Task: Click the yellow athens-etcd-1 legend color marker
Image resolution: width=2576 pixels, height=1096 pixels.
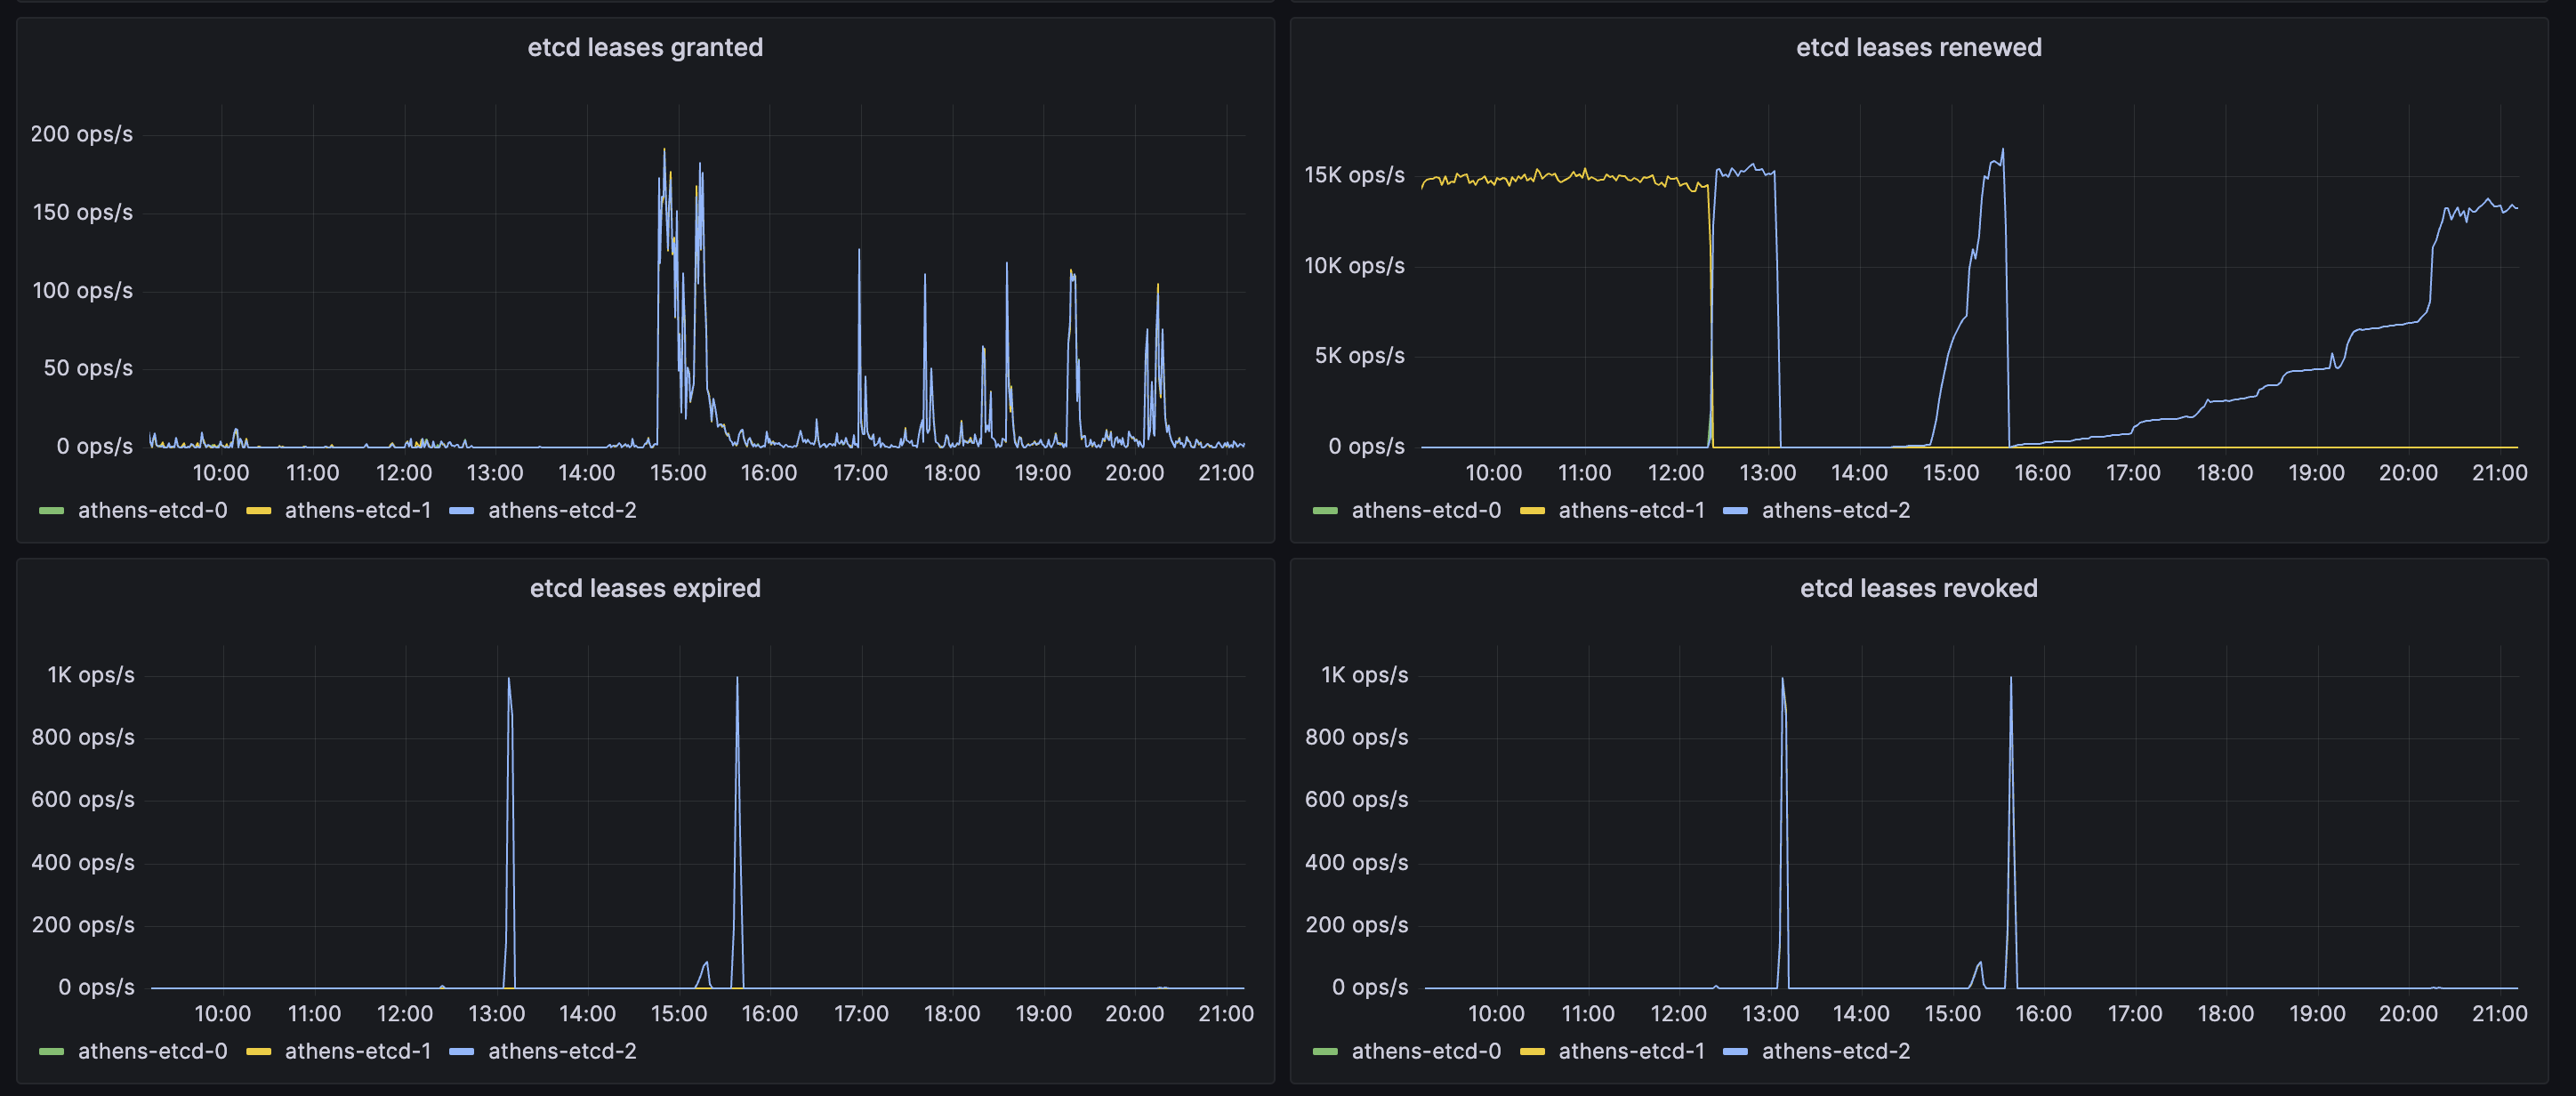Action: (260, 510)
